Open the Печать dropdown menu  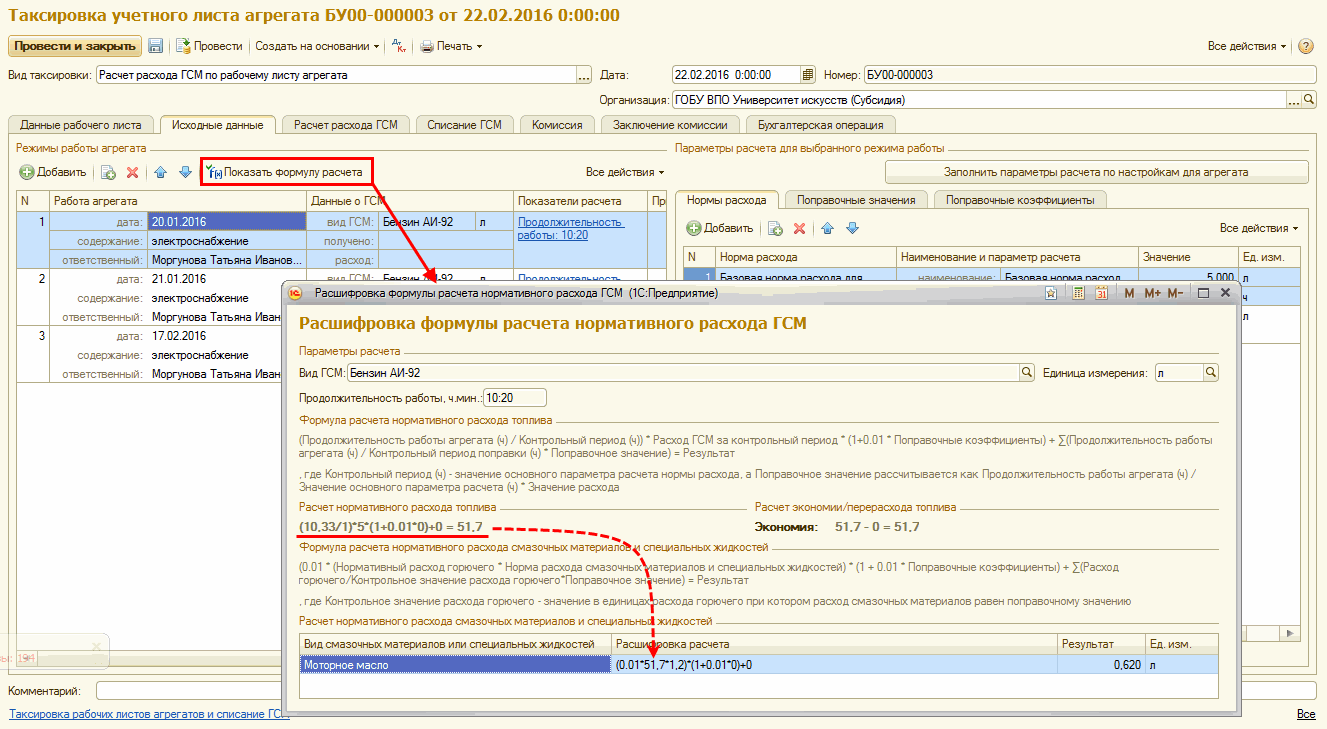pos(451,46)
